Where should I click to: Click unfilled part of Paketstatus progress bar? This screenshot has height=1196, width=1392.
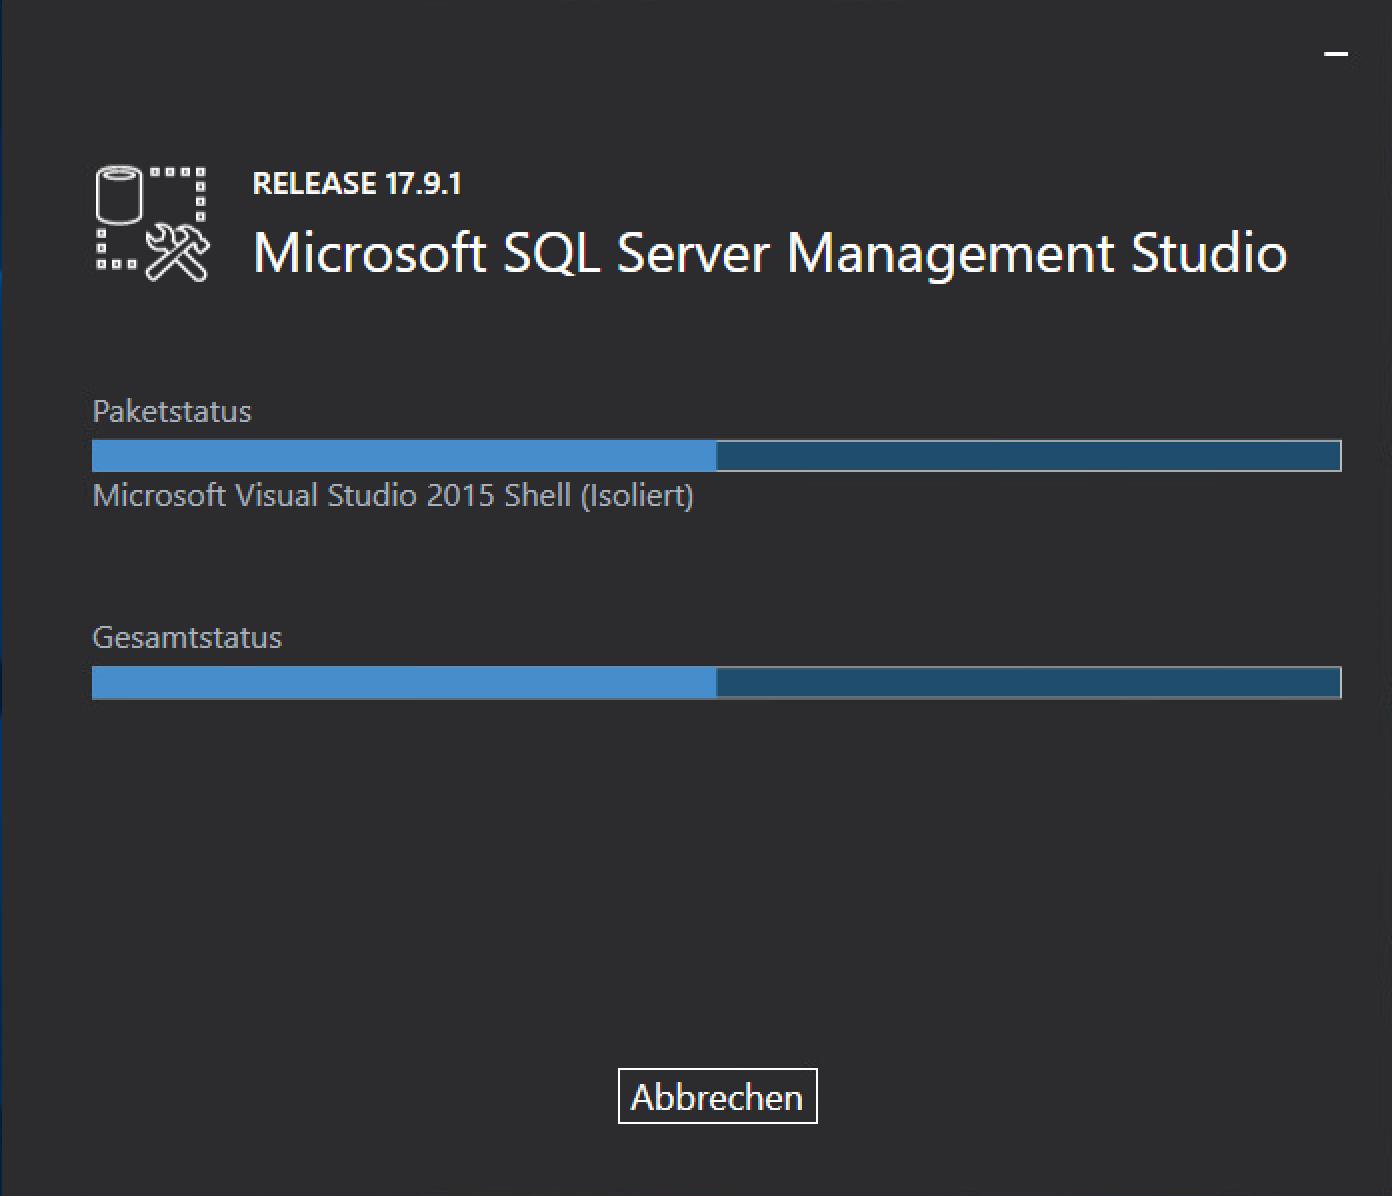(x=1028, y=456)
